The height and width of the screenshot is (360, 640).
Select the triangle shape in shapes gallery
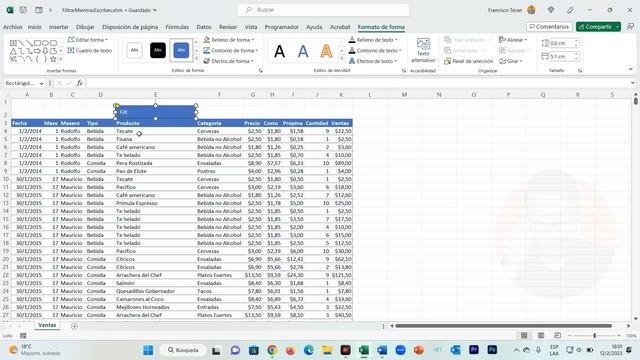click(13, 51)
